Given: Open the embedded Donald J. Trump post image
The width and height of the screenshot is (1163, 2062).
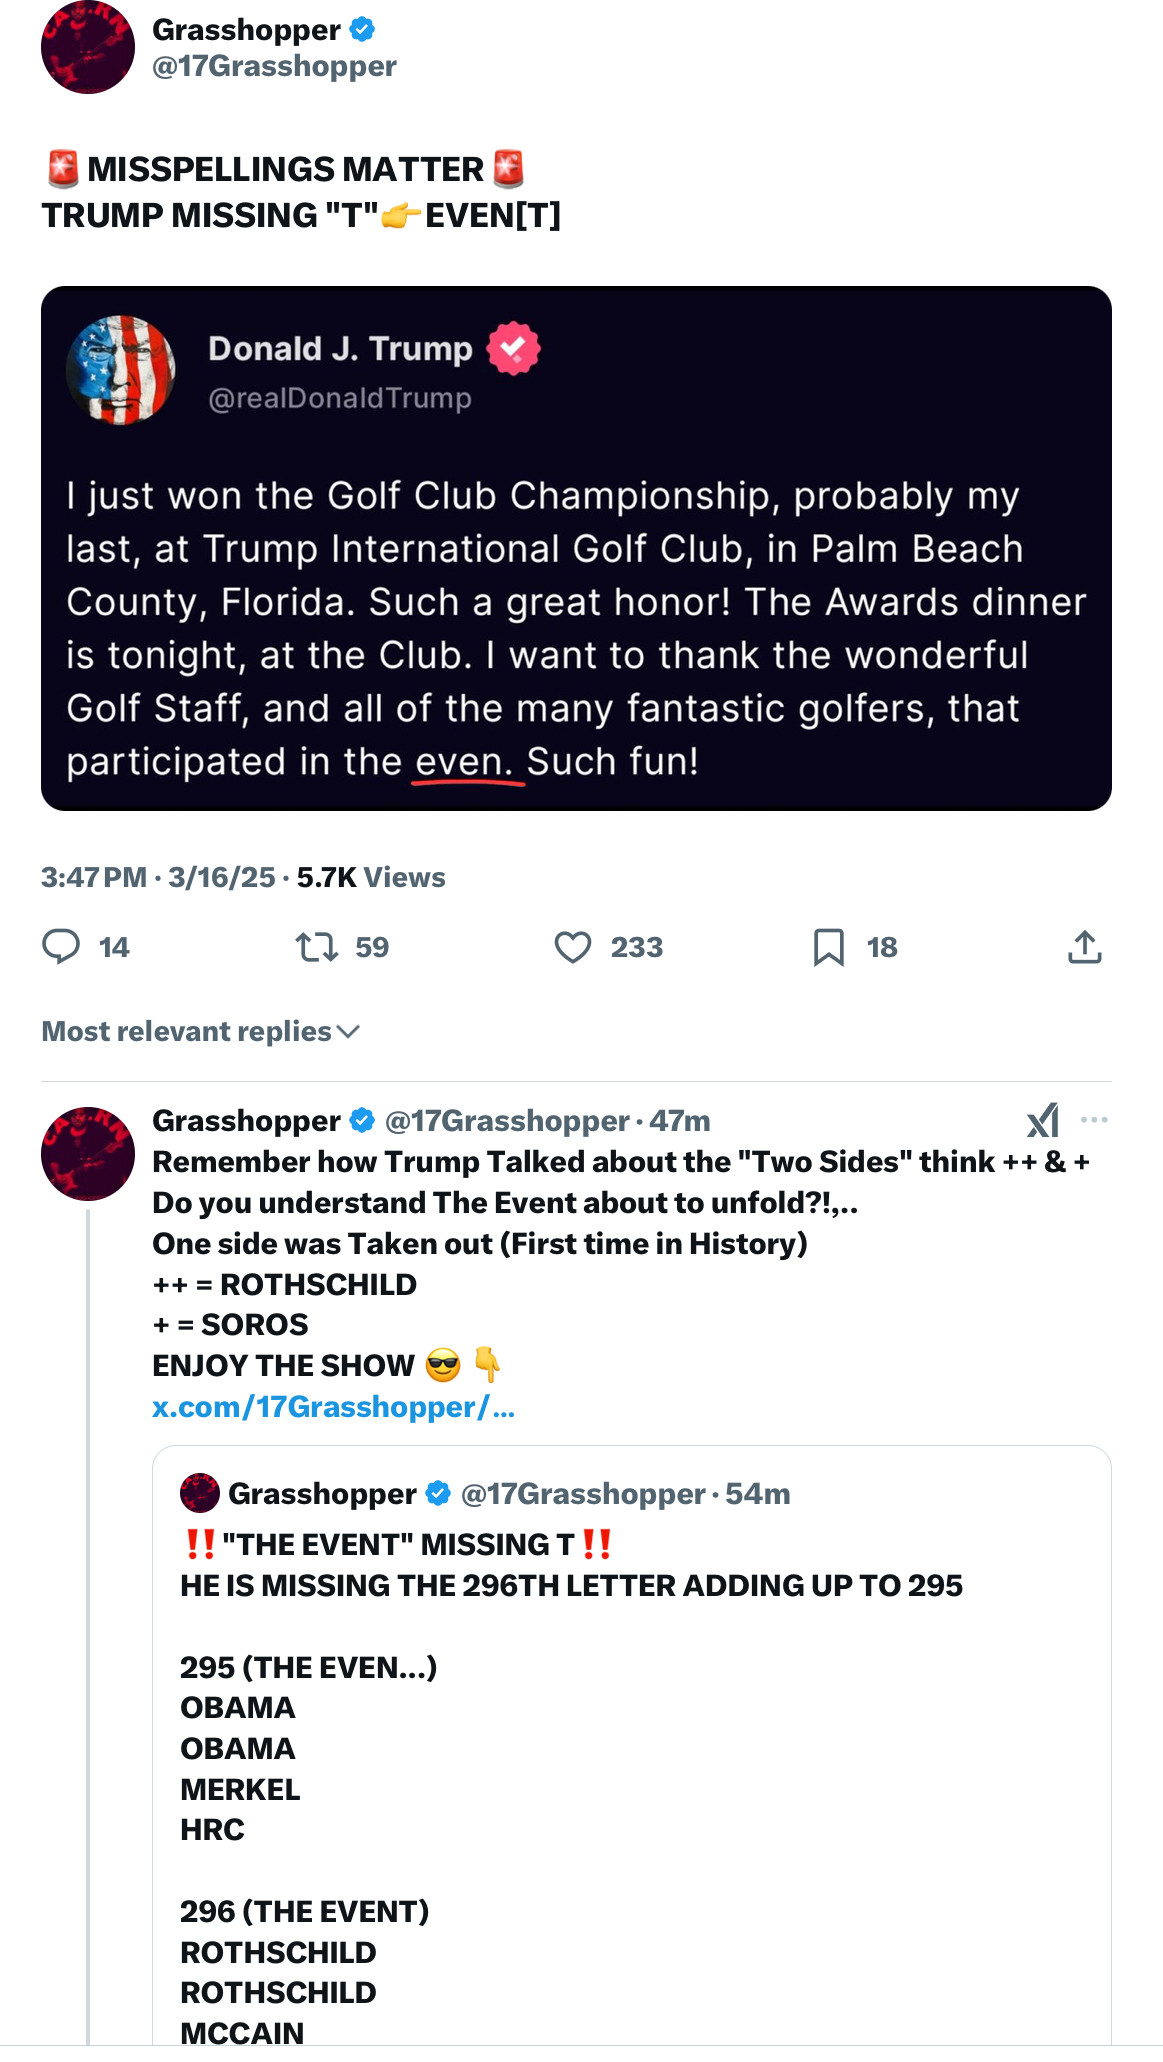Looking at the screenshot, I should pos(576,548).
